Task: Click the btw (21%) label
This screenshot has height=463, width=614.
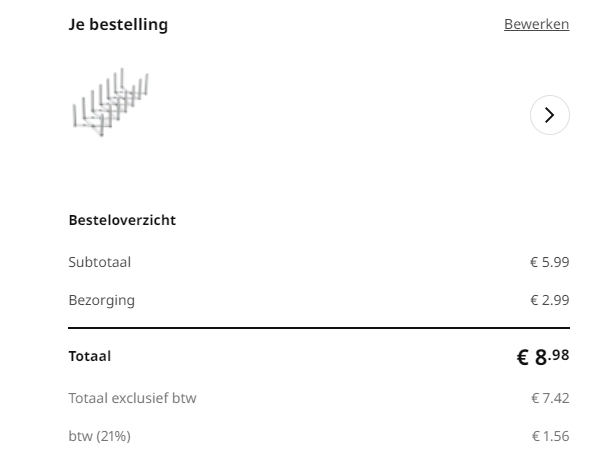Action: click(x=99, y=436)
